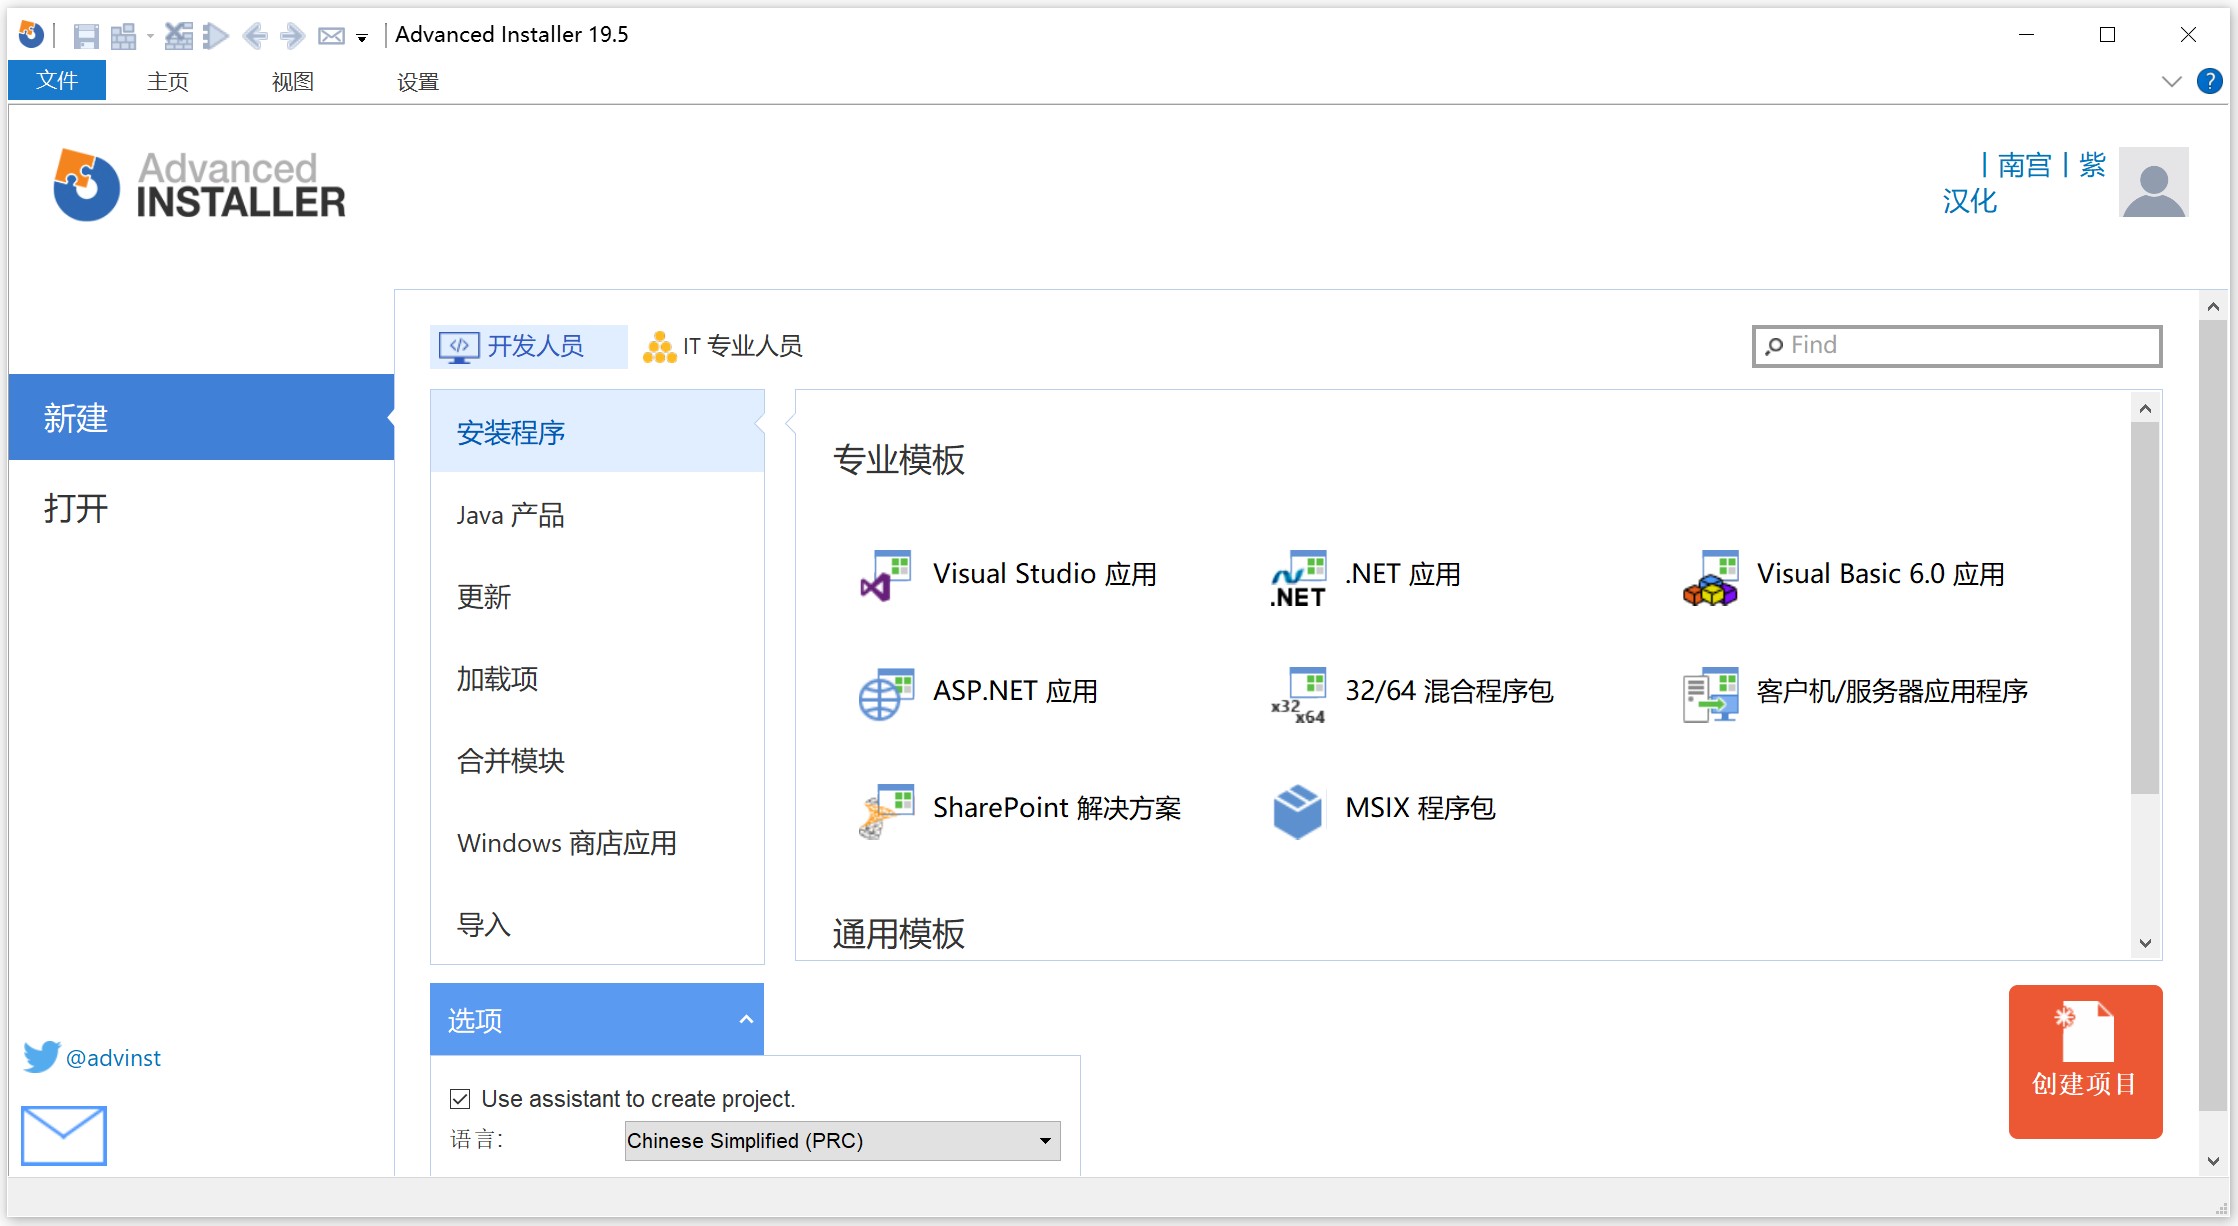Collapse the ribbon with the chevron

(x=2171, y=81)
